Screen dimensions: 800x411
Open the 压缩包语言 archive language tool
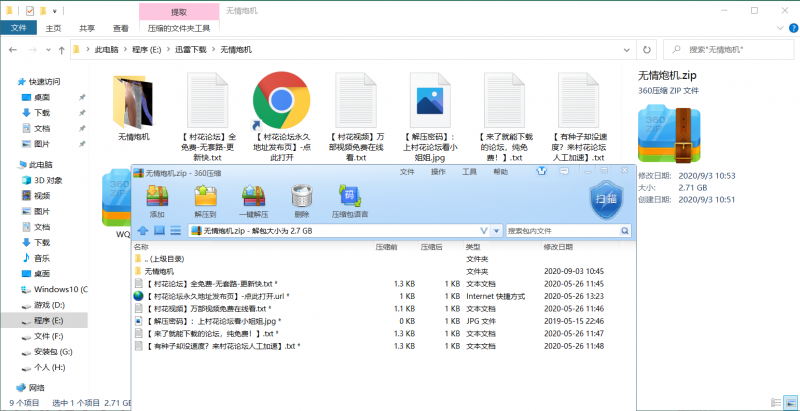coord(349,199)
